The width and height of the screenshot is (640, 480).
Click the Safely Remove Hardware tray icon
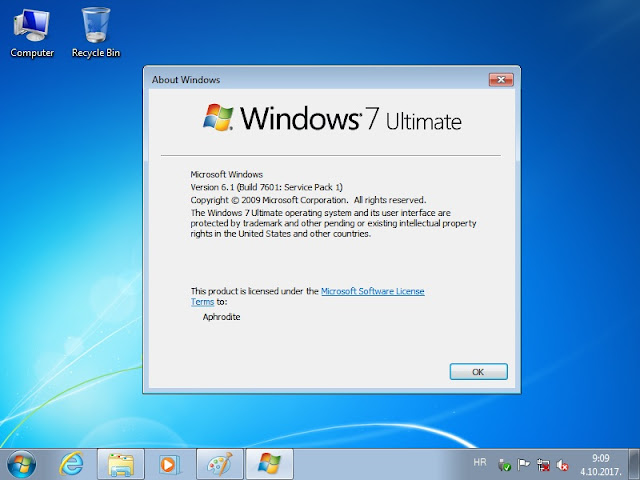[x=504, y=465]
